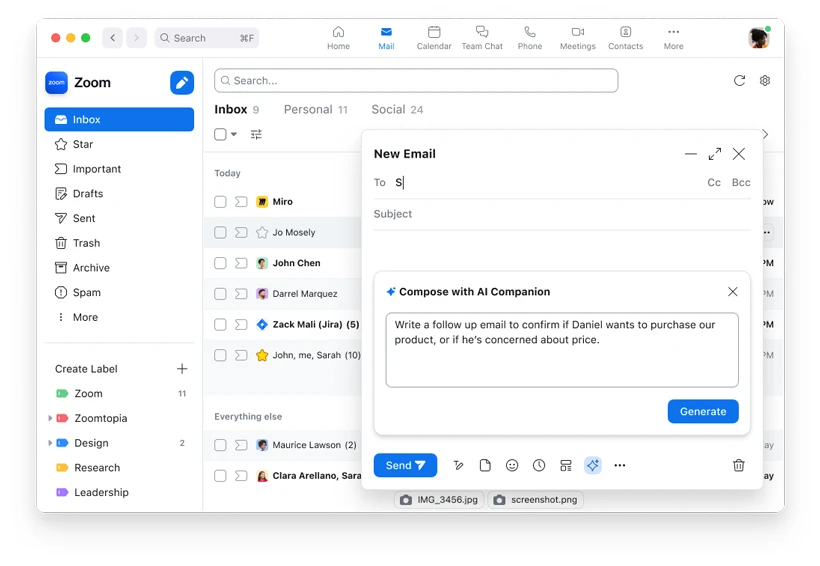Image resolution: width=820 pixels, height=566 pixels.
Task: Open the IMG_3456.jpg attachment
Action: [x=439, y=500]
